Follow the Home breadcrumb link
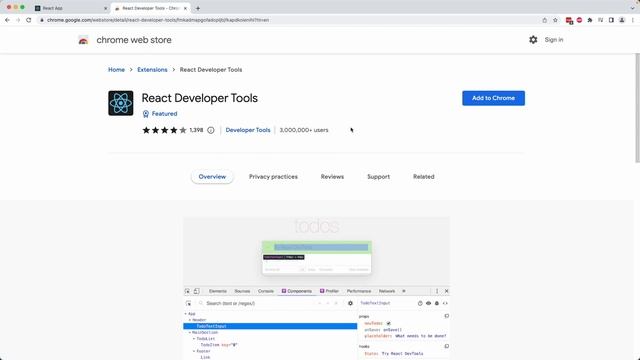Viewport: 640px width, 360px height. coord(116,70)
